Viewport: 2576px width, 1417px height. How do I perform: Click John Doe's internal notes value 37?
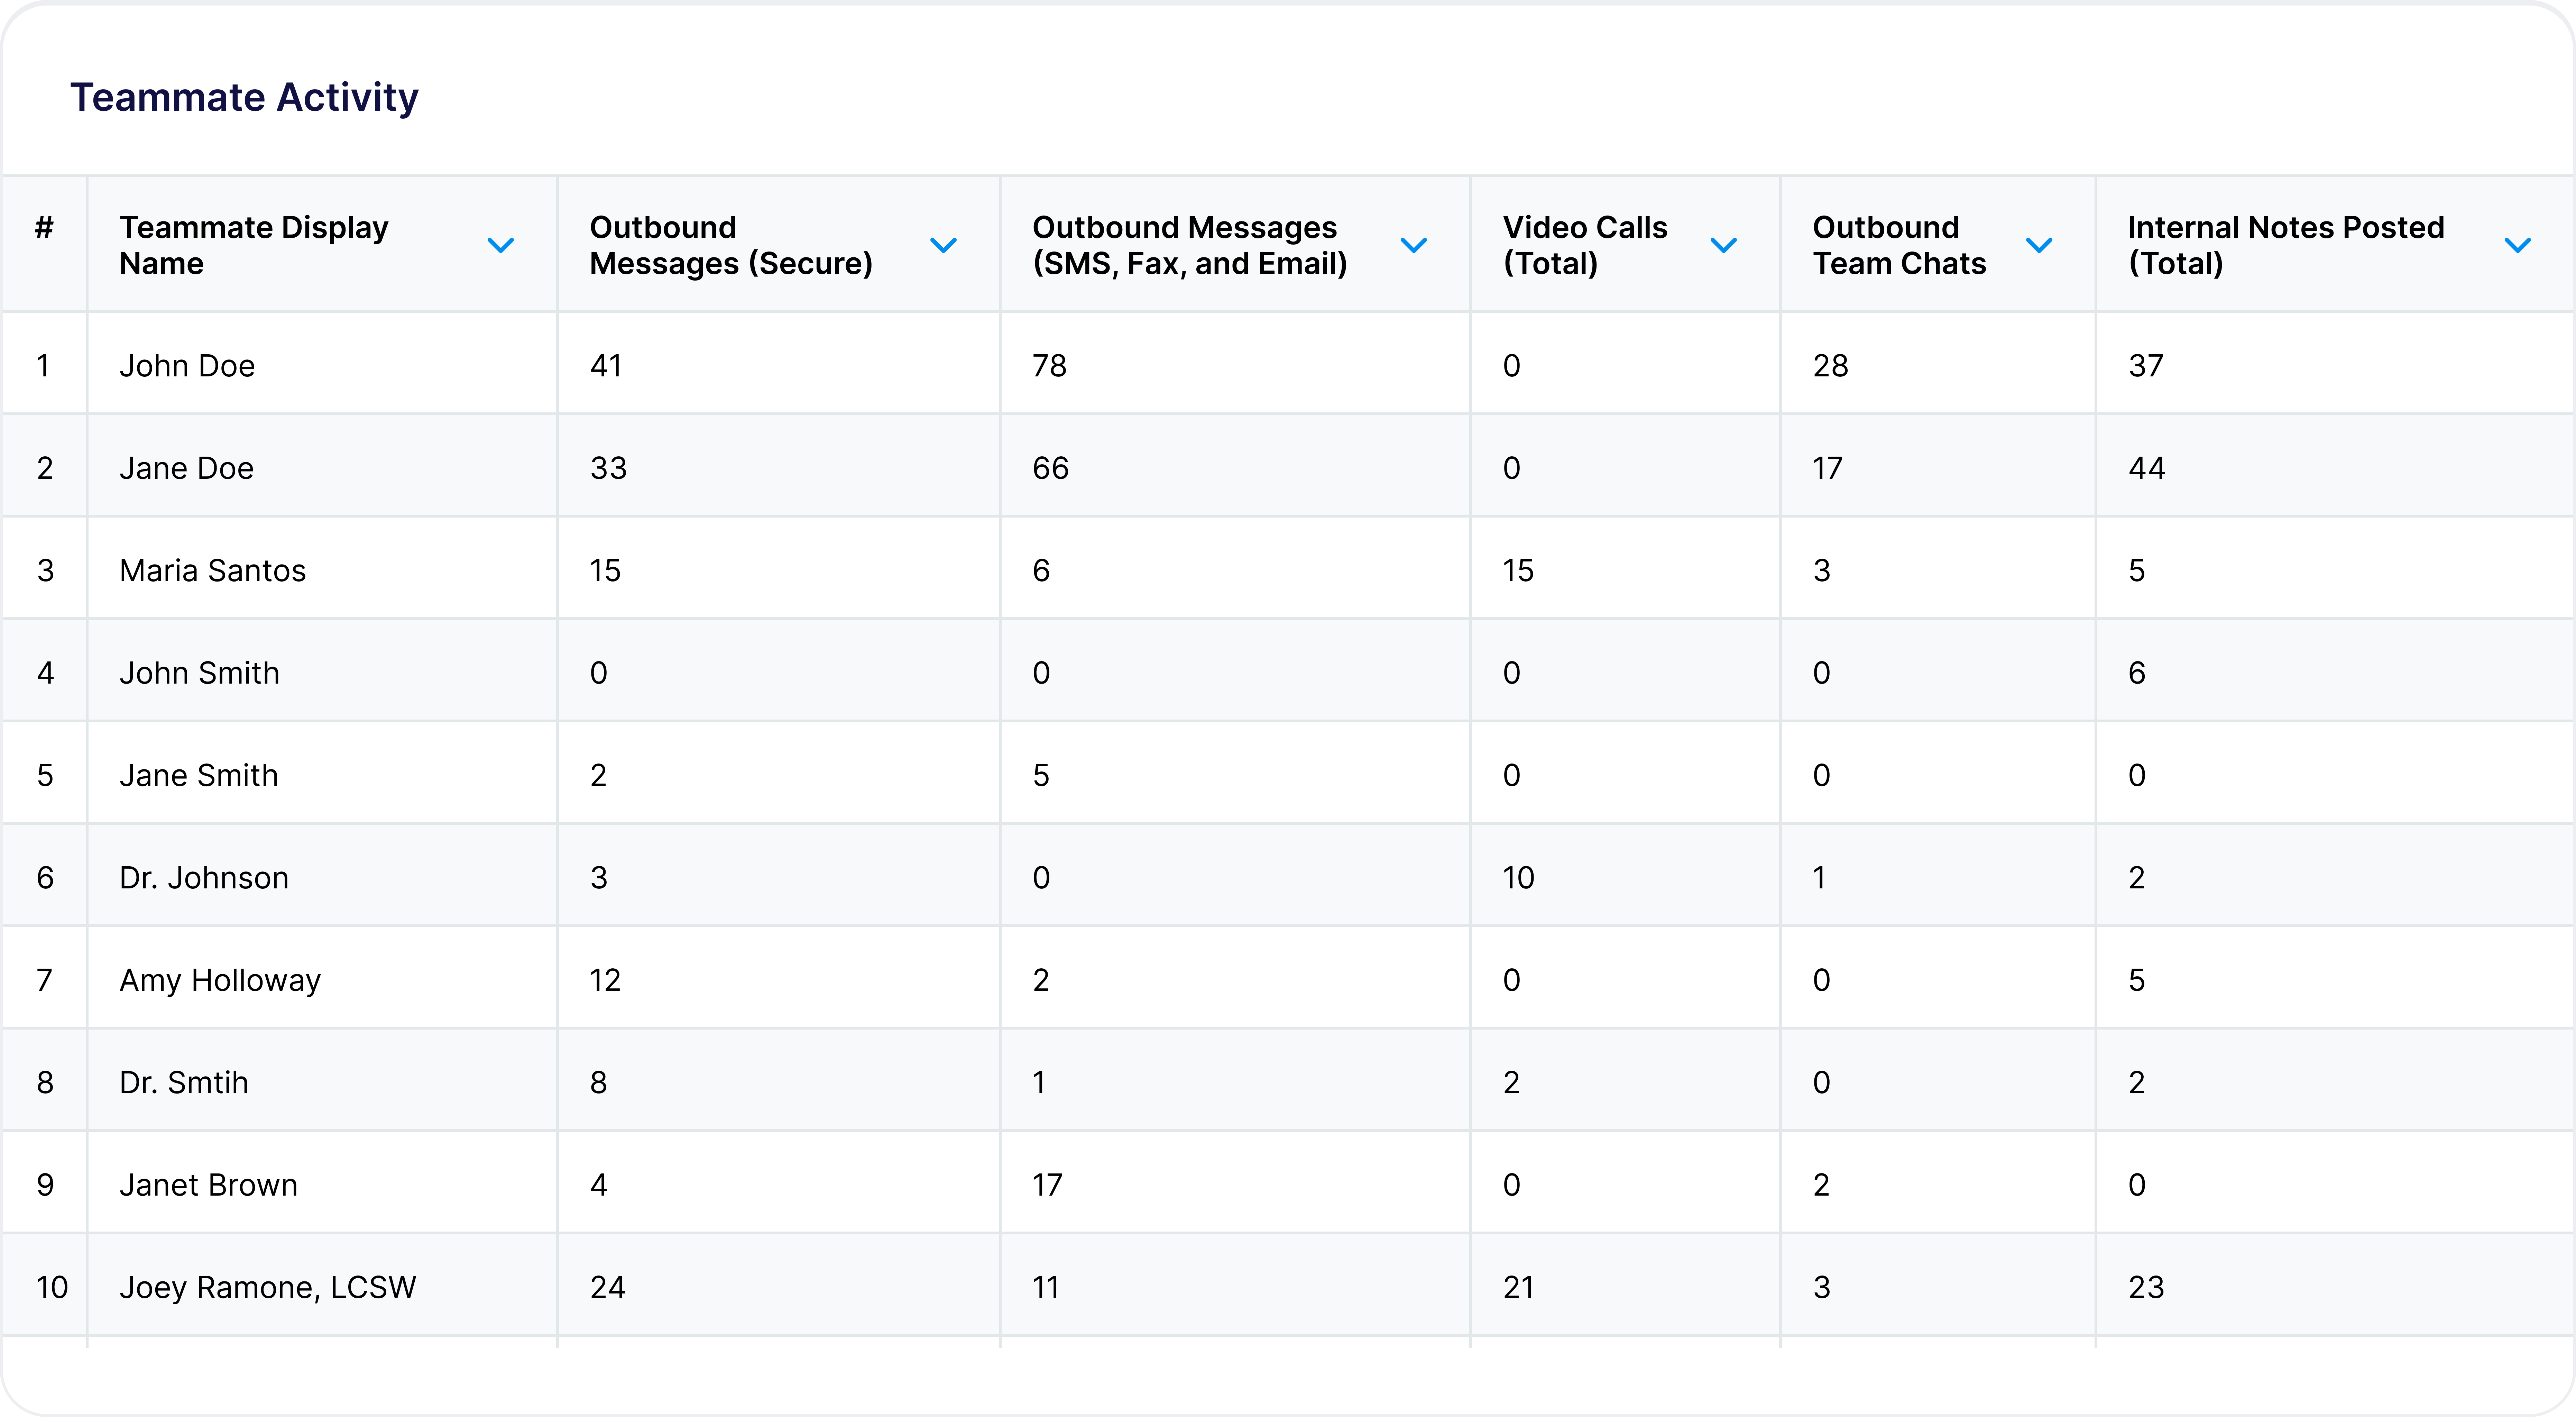[2146, 366]
